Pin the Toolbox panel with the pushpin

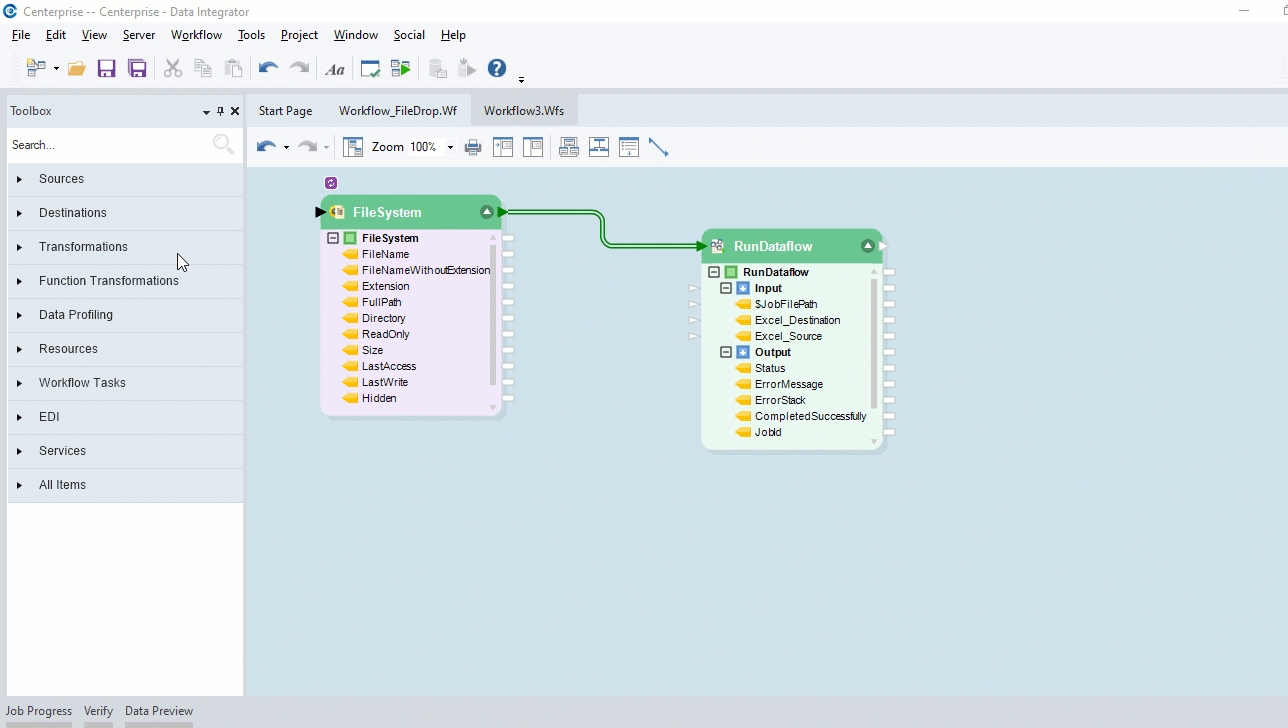point(221,111)
